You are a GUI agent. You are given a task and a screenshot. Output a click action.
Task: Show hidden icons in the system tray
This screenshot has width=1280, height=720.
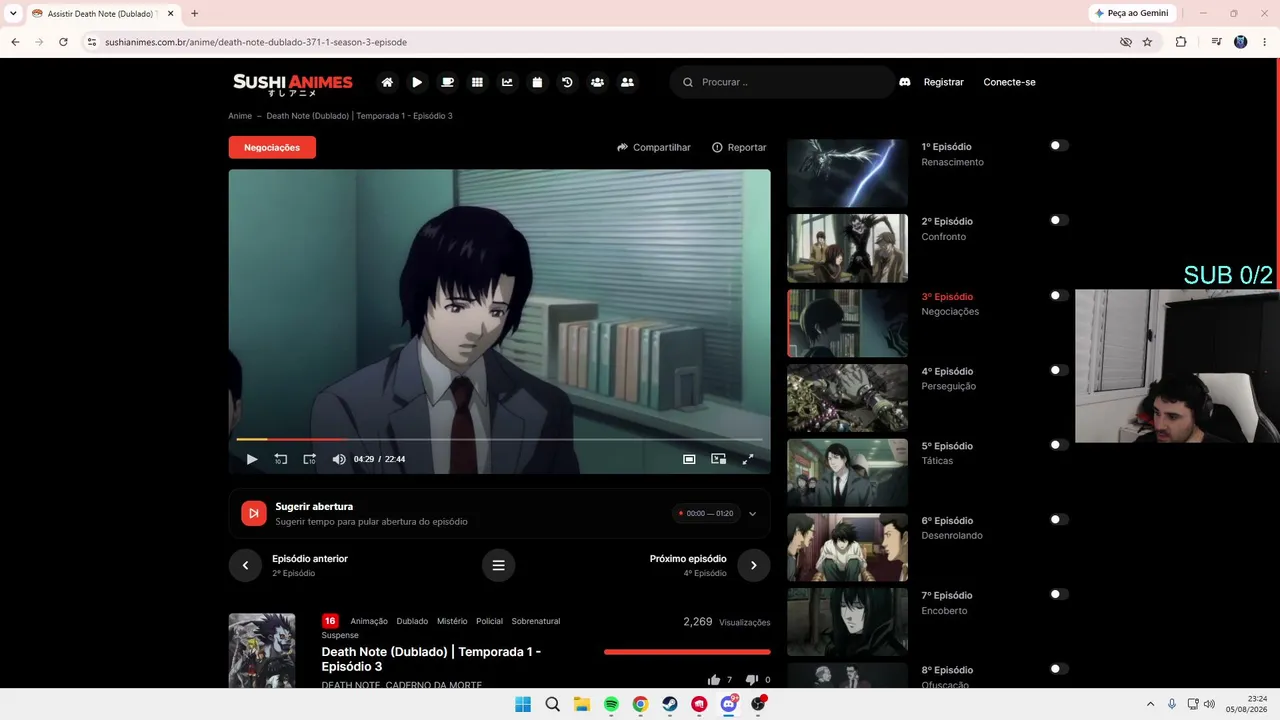click(1150, 704)
